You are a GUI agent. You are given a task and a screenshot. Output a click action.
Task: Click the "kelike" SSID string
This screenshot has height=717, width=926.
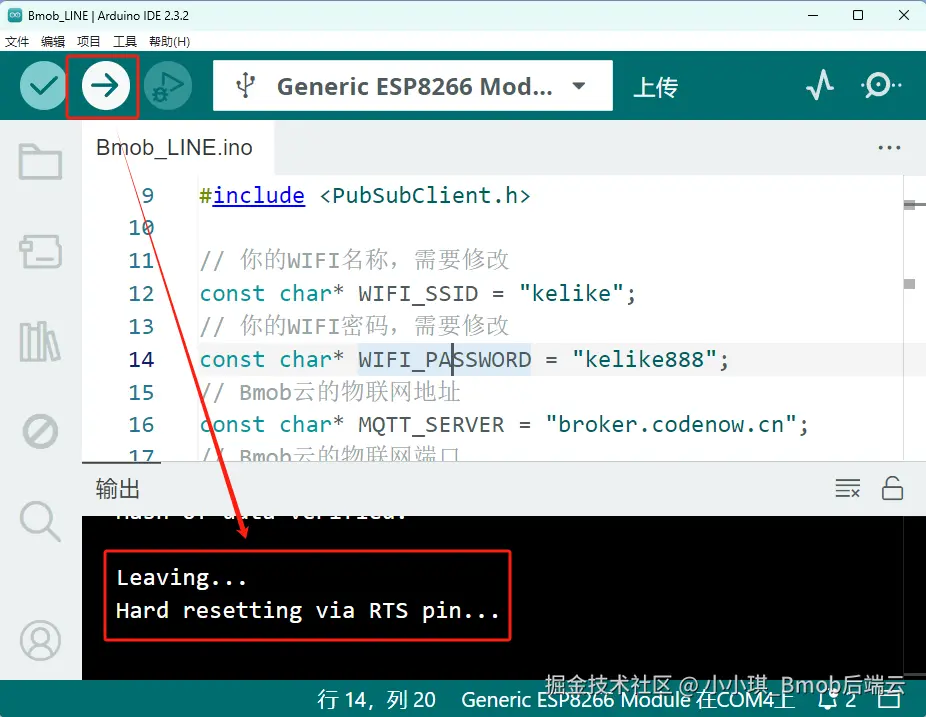(571, 294)
